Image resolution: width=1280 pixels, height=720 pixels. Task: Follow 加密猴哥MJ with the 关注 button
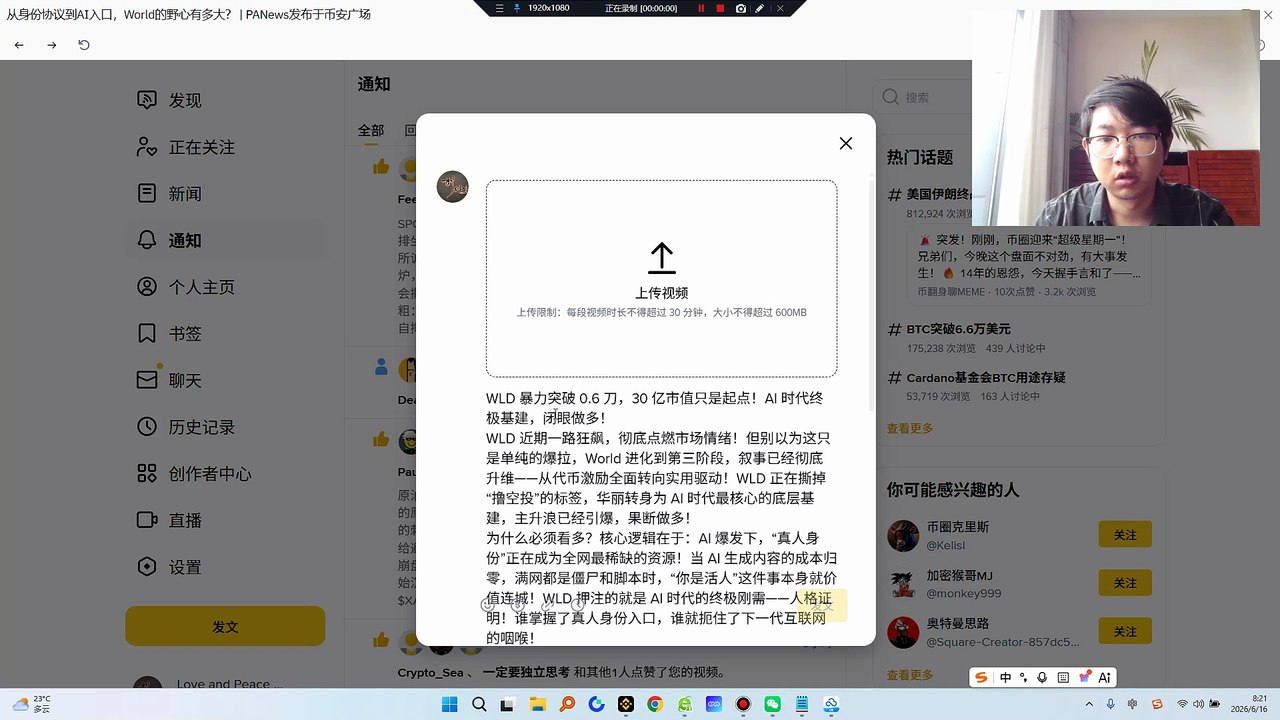[1125, 583]
